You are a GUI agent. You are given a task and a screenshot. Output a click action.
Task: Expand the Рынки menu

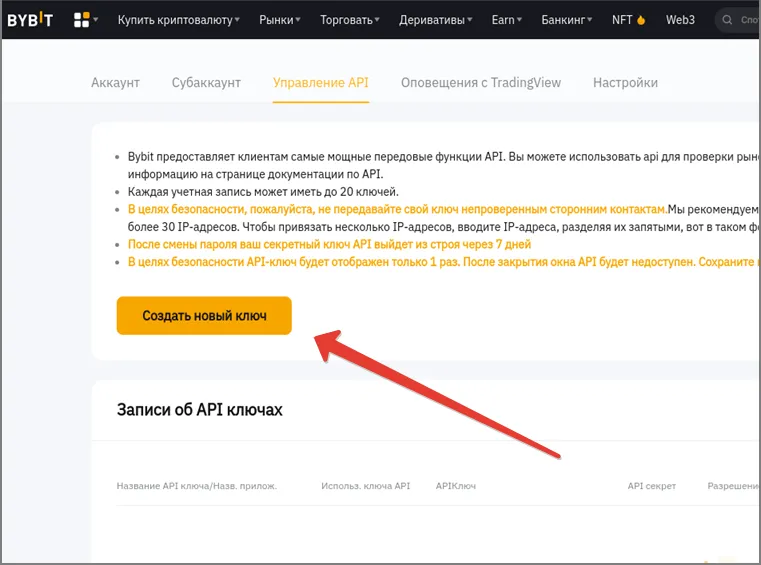tap(280, 19)
